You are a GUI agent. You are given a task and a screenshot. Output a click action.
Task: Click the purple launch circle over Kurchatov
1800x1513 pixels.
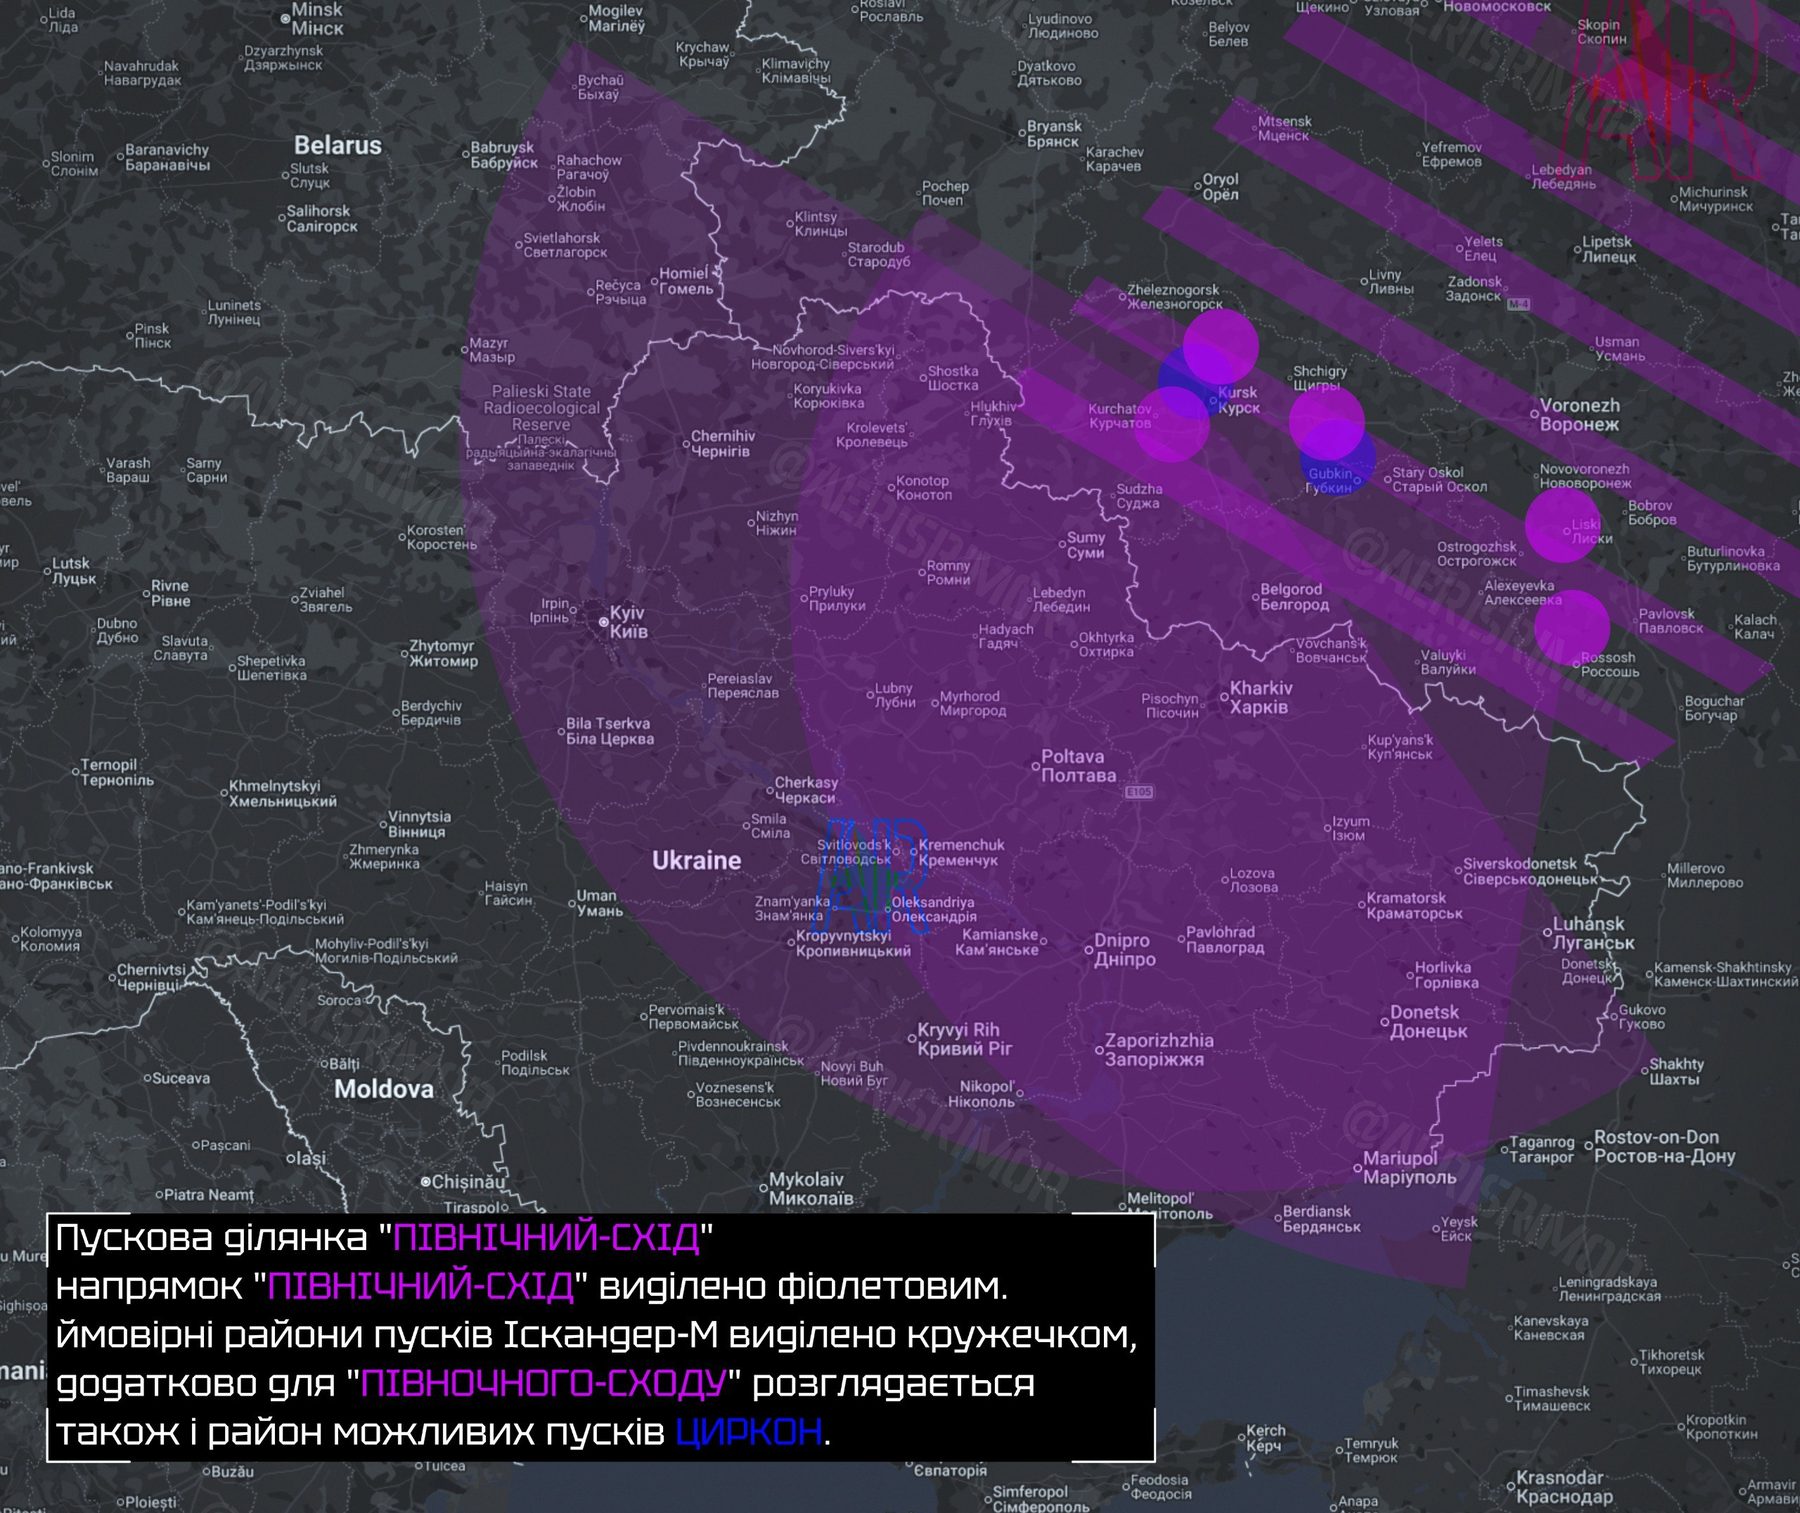(x=1171, y=424)
